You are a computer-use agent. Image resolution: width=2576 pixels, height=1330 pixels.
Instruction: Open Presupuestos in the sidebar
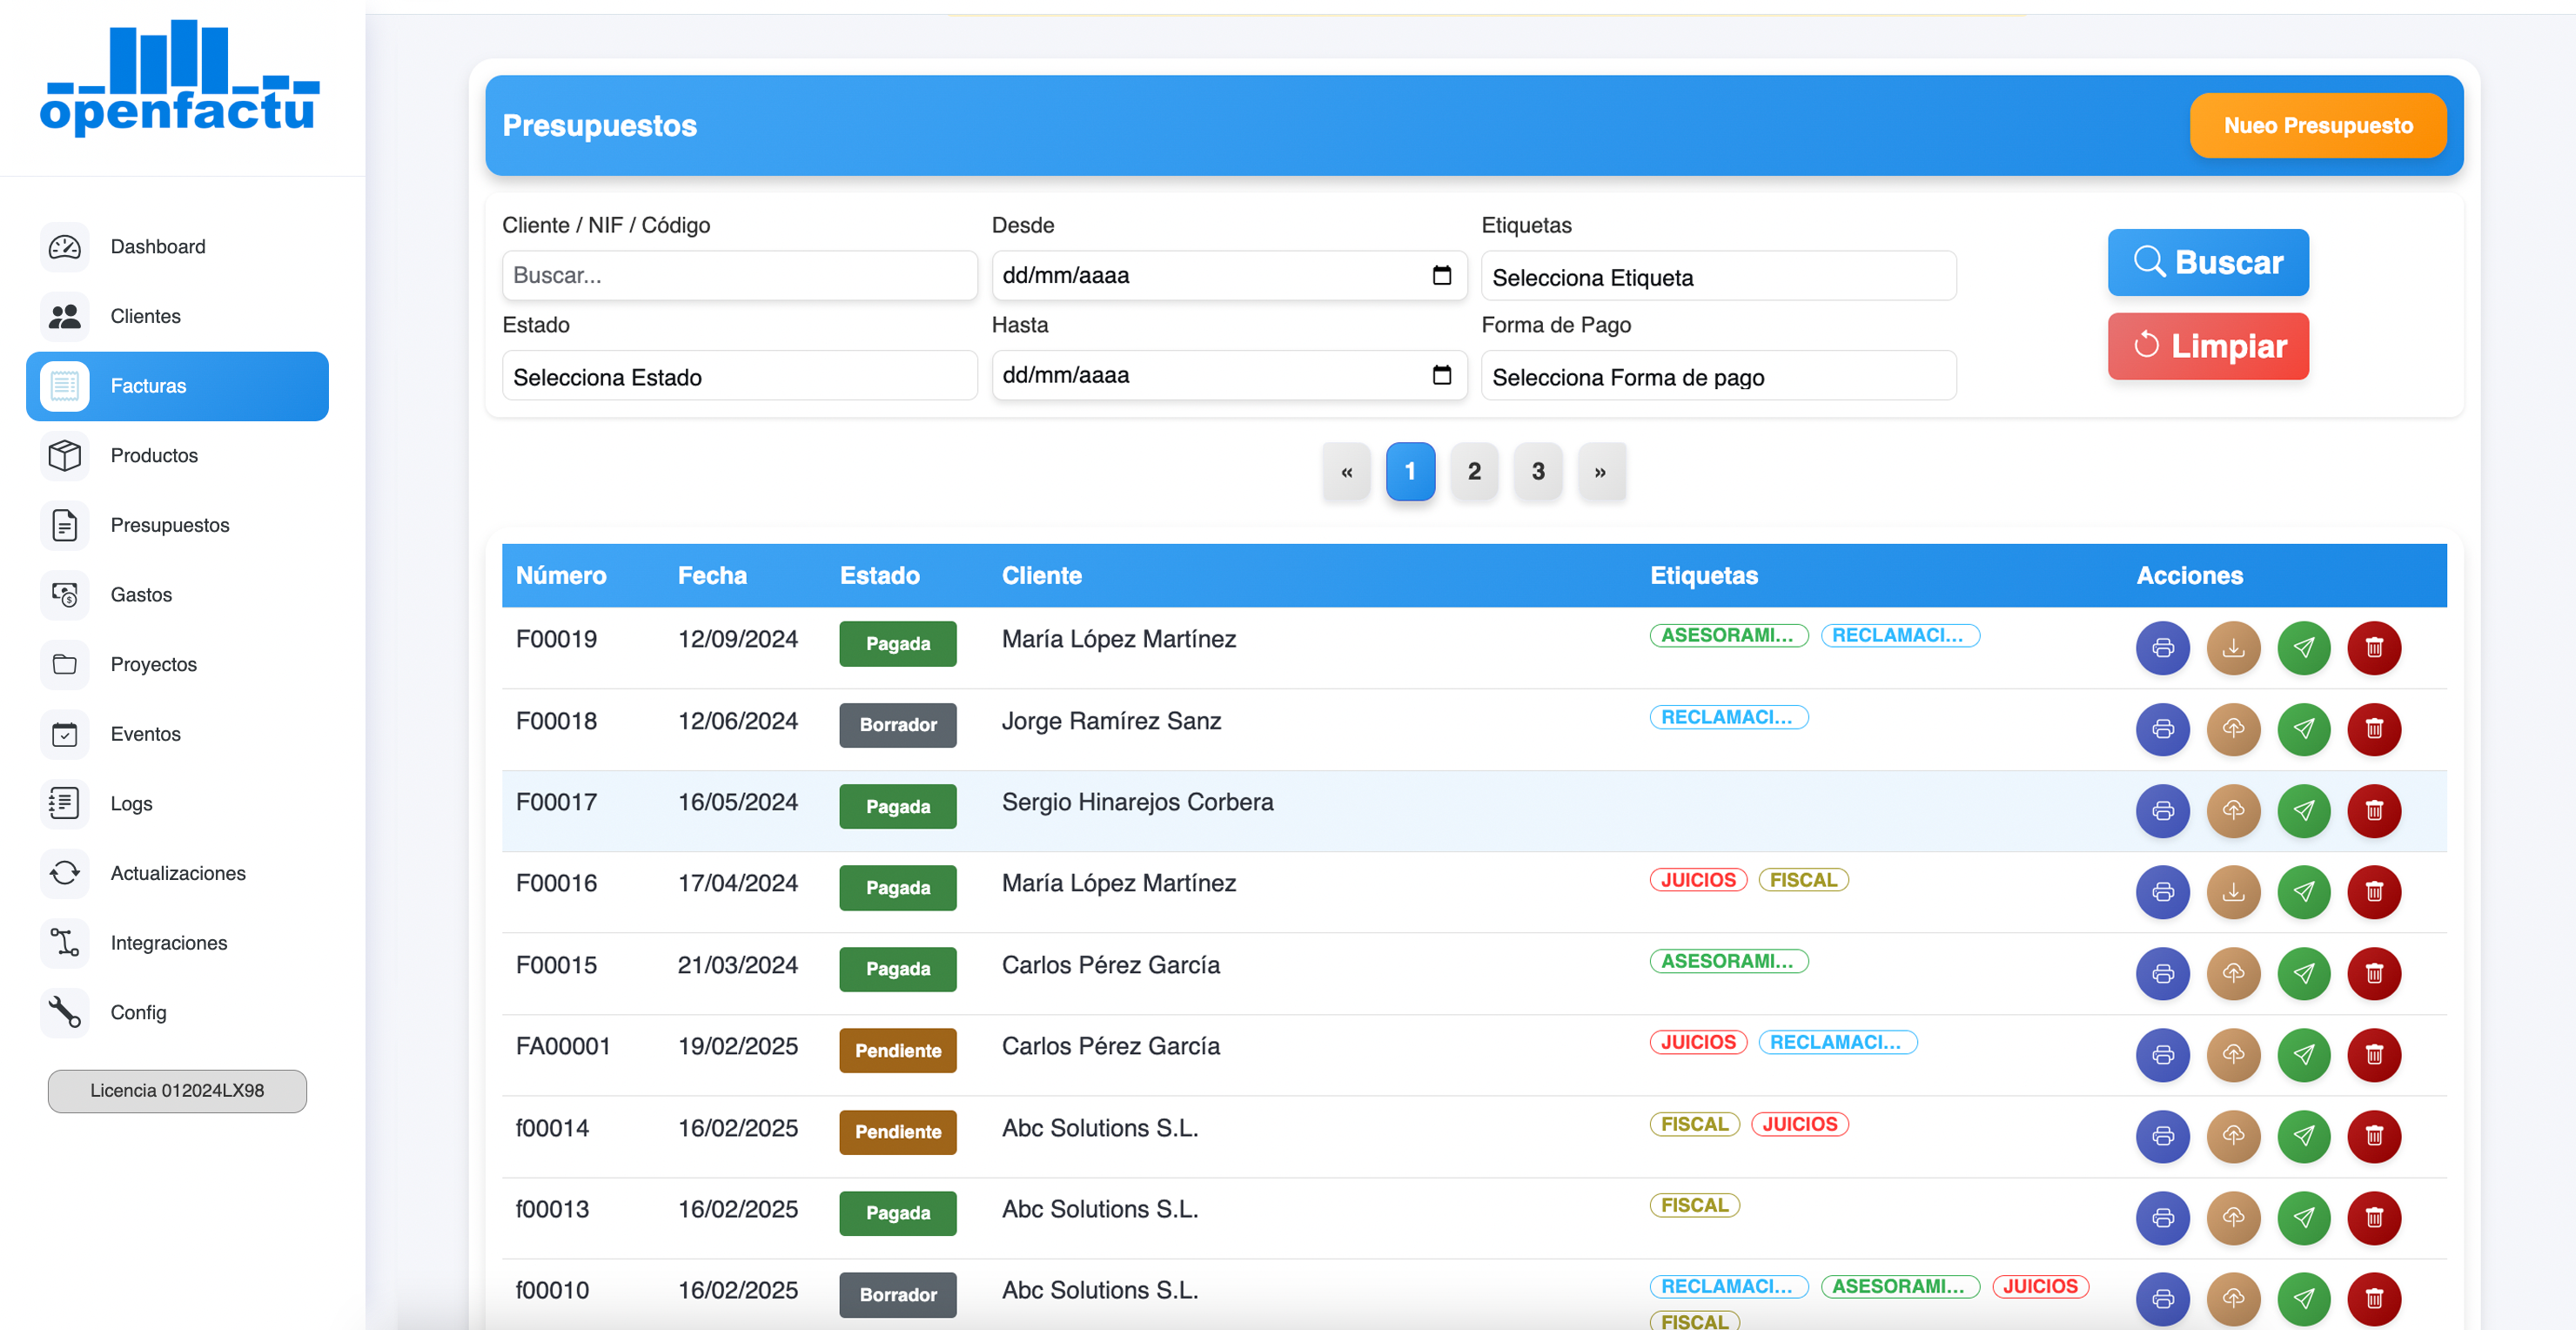(x=169, y=525)
